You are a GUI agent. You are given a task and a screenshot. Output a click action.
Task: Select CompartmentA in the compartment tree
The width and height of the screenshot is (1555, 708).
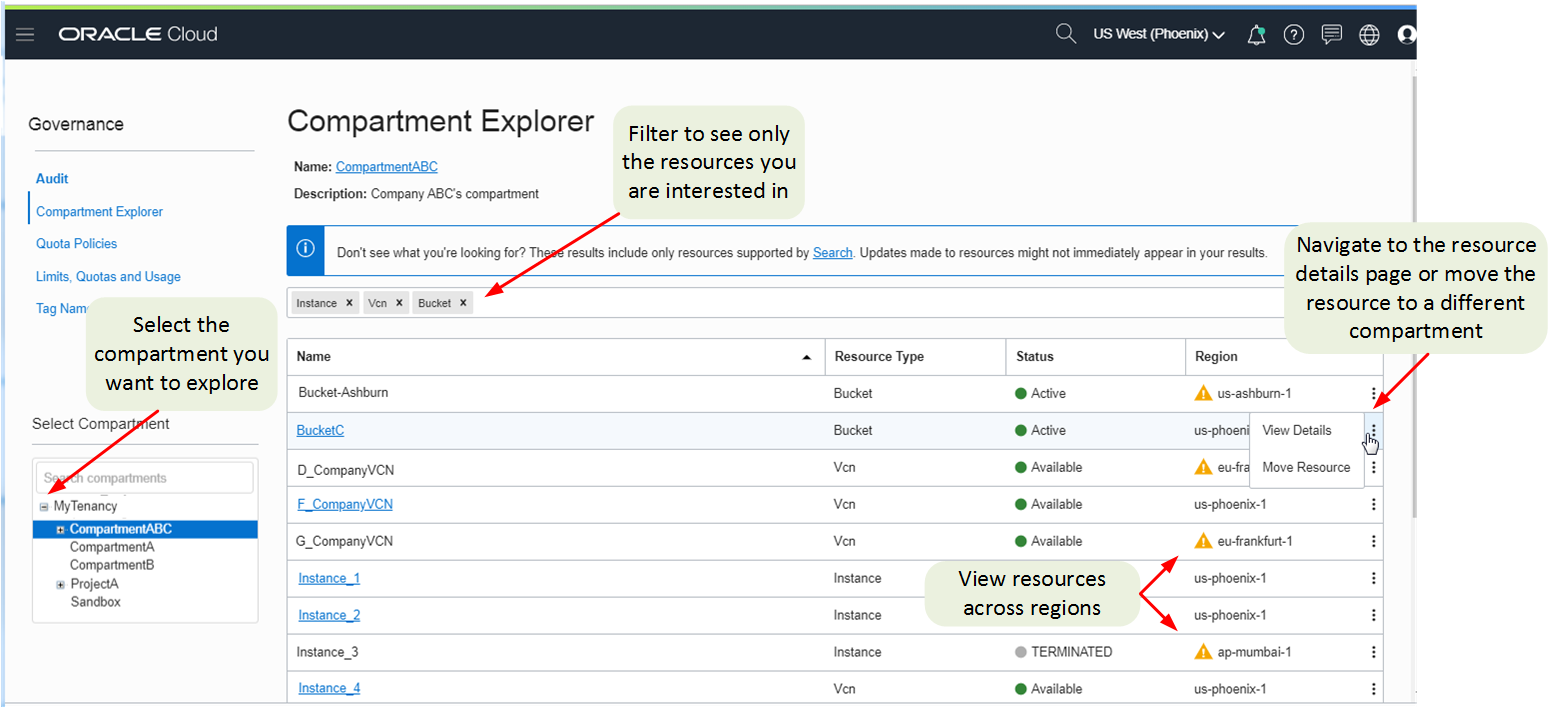[112, 547]
